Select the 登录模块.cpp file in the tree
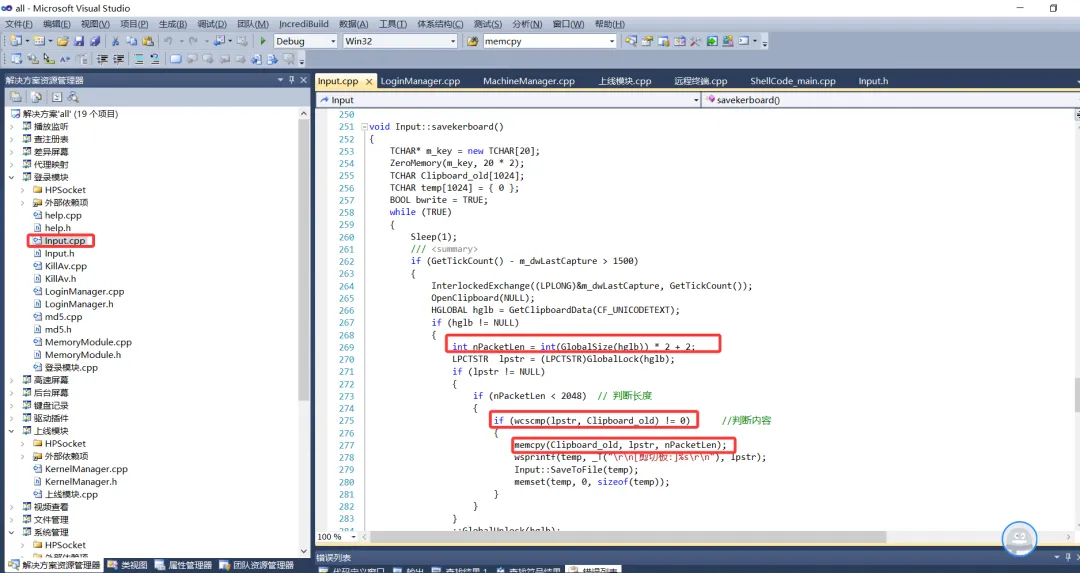Image resolution: width=1080 pixels, height=573 pixels. [71, 368]
